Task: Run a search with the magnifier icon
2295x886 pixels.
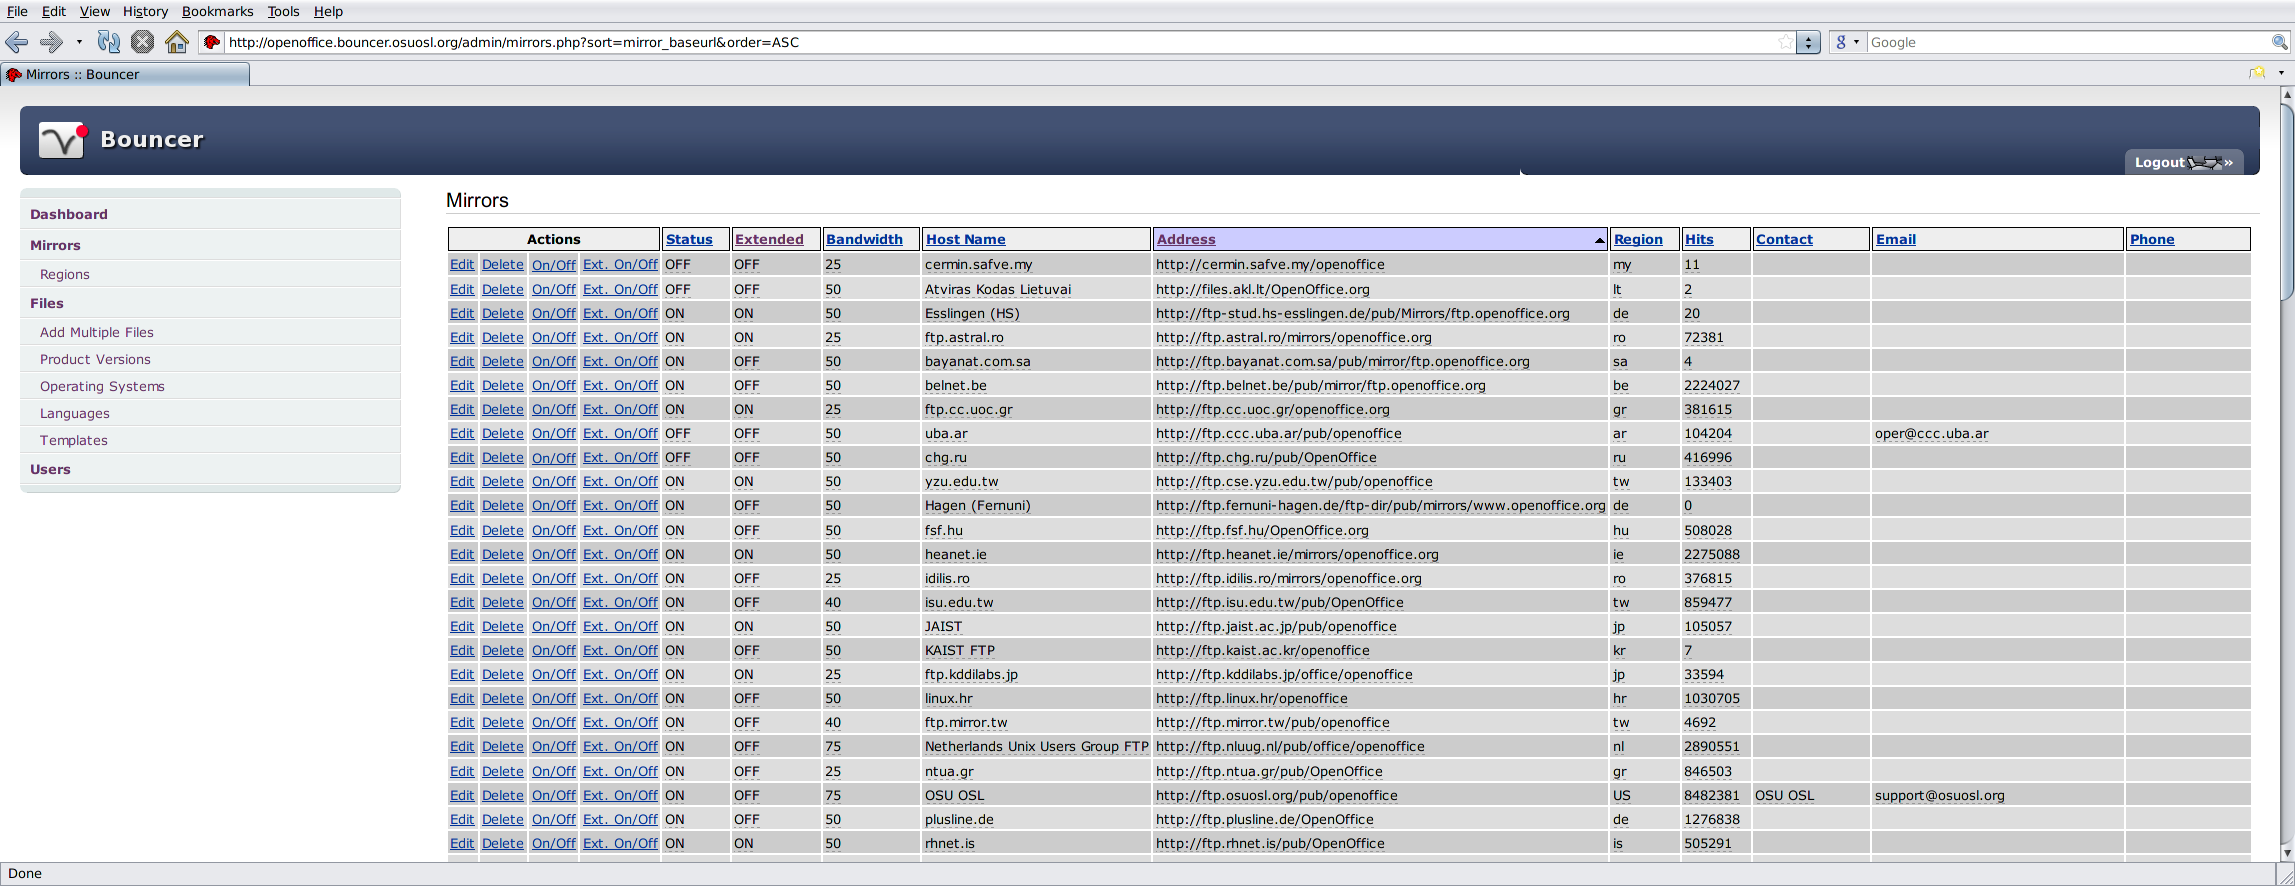Action: click(x=2279, y=42)
